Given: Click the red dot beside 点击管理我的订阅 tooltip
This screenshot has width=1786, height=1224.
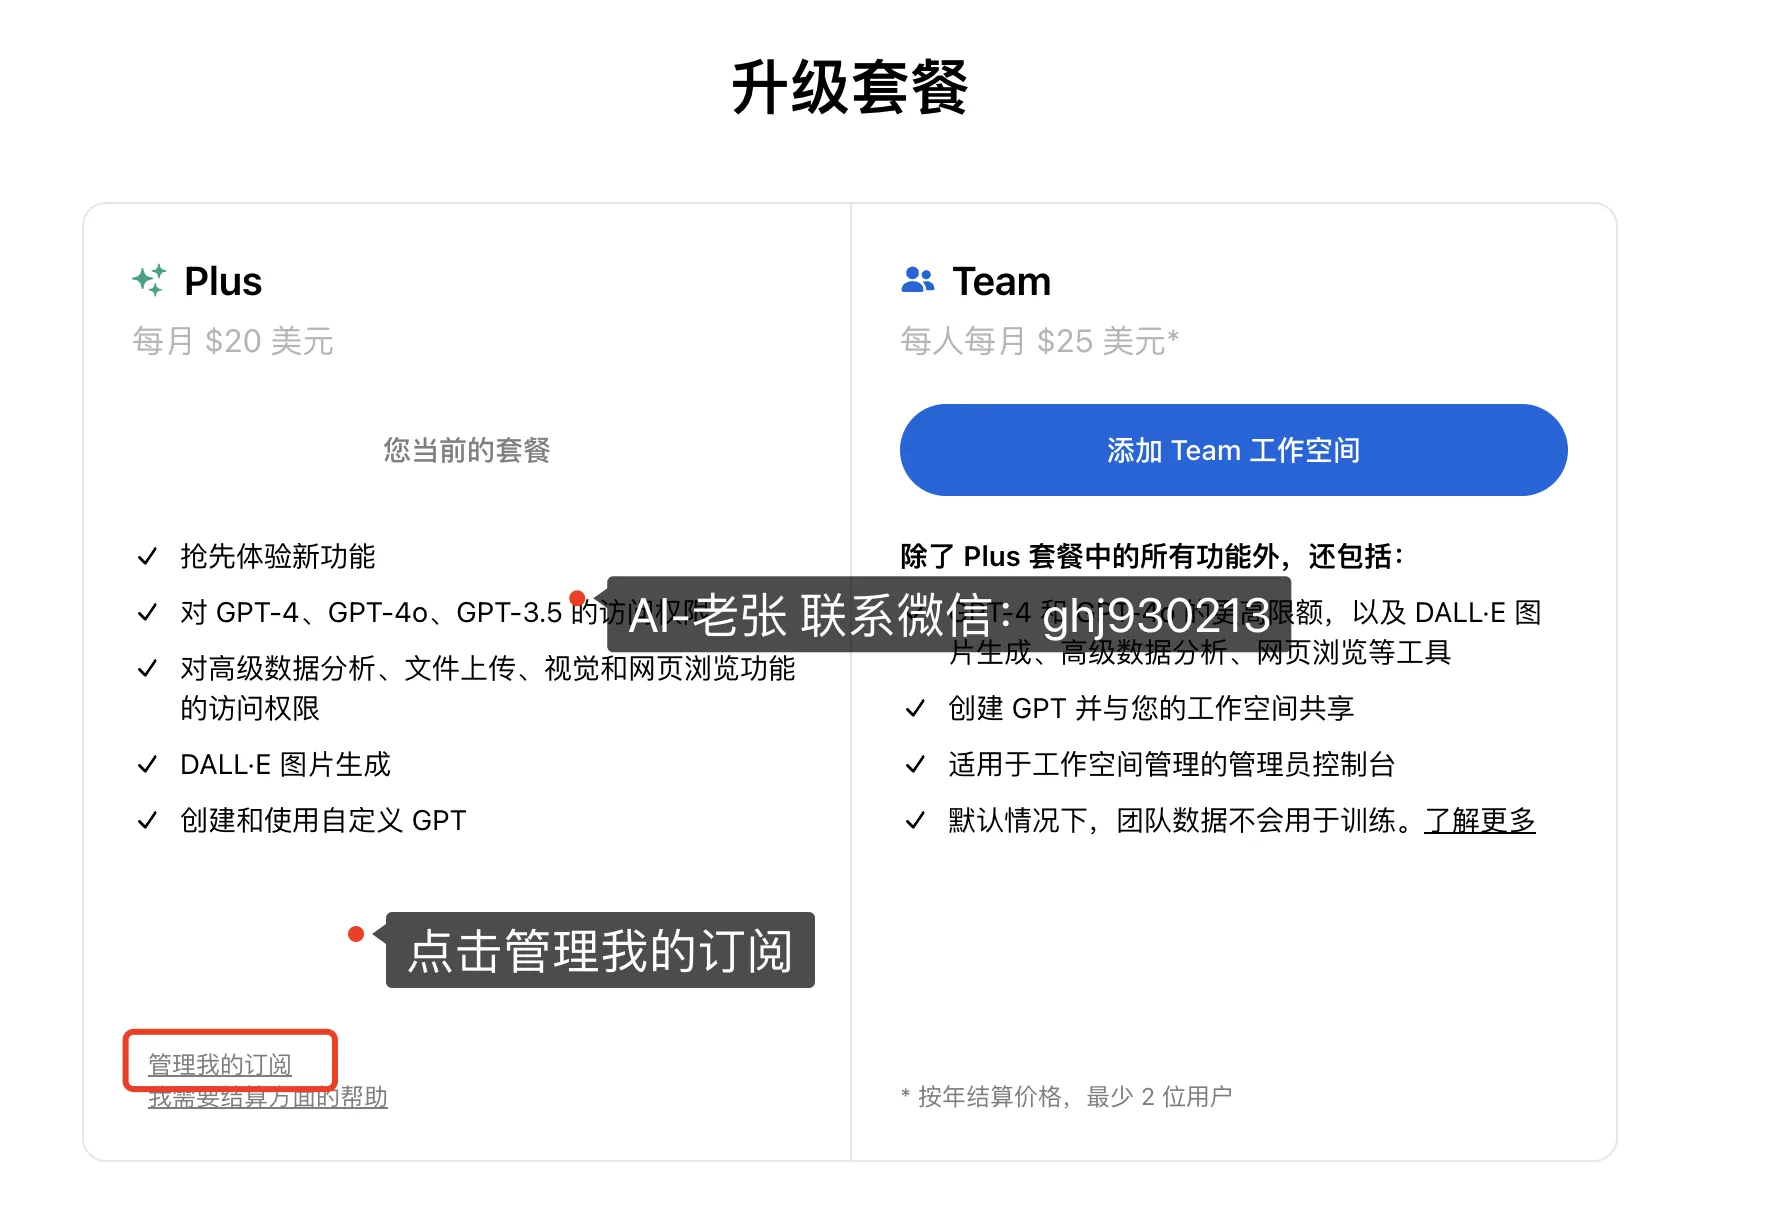Looking at the screenshot, I should click(356, 934).
